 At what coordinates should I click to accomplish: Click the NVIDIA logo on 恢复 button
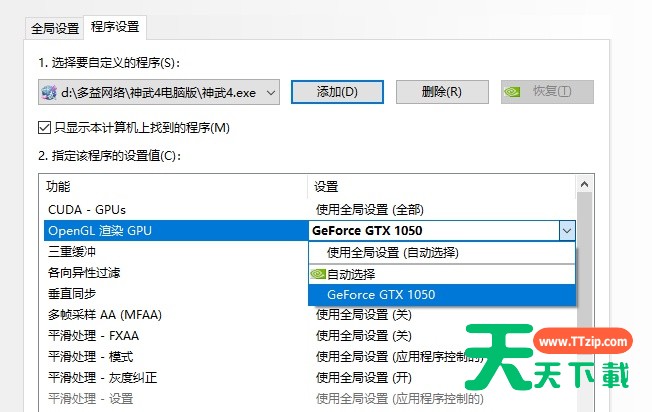[512, 91]
